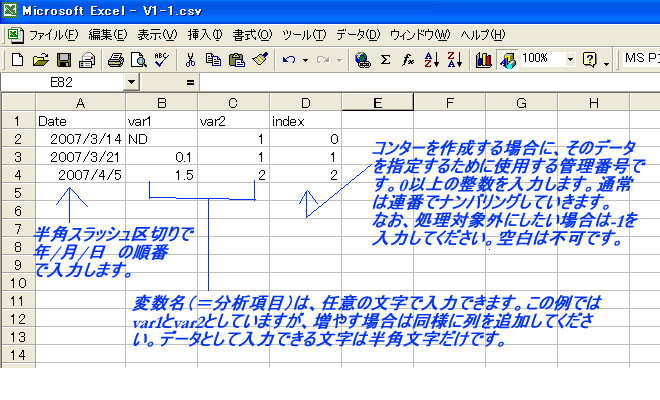Sort ascending with the A-Z icon

[x=431, y=60]
